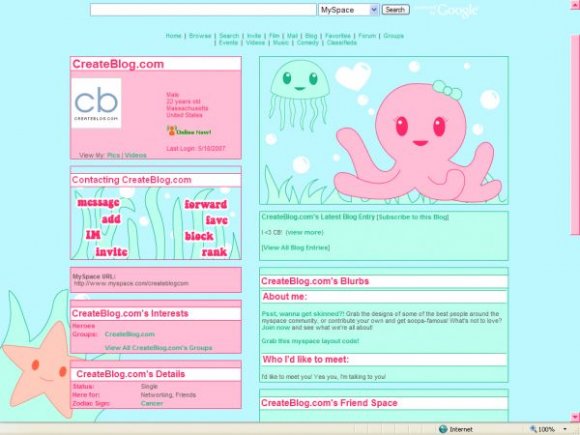Click the 'rank' contact icon
The width and height of the screenshot is (580, 435).
click(x=214, y=252)
